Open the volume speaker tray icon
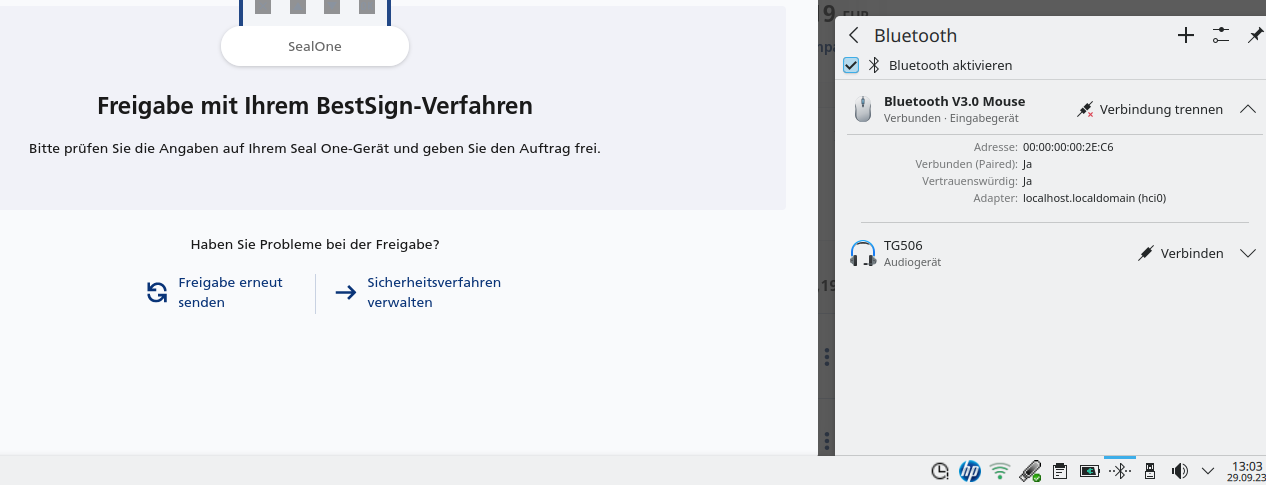Image resolution: width=1266 pixels, height=485 pixels. click(x=1180, y=471)
